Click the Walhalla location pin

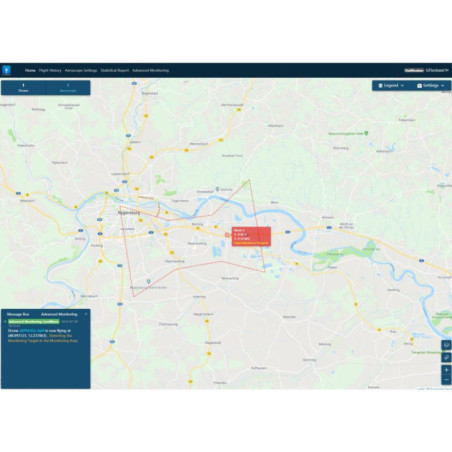tap(217, 189)
